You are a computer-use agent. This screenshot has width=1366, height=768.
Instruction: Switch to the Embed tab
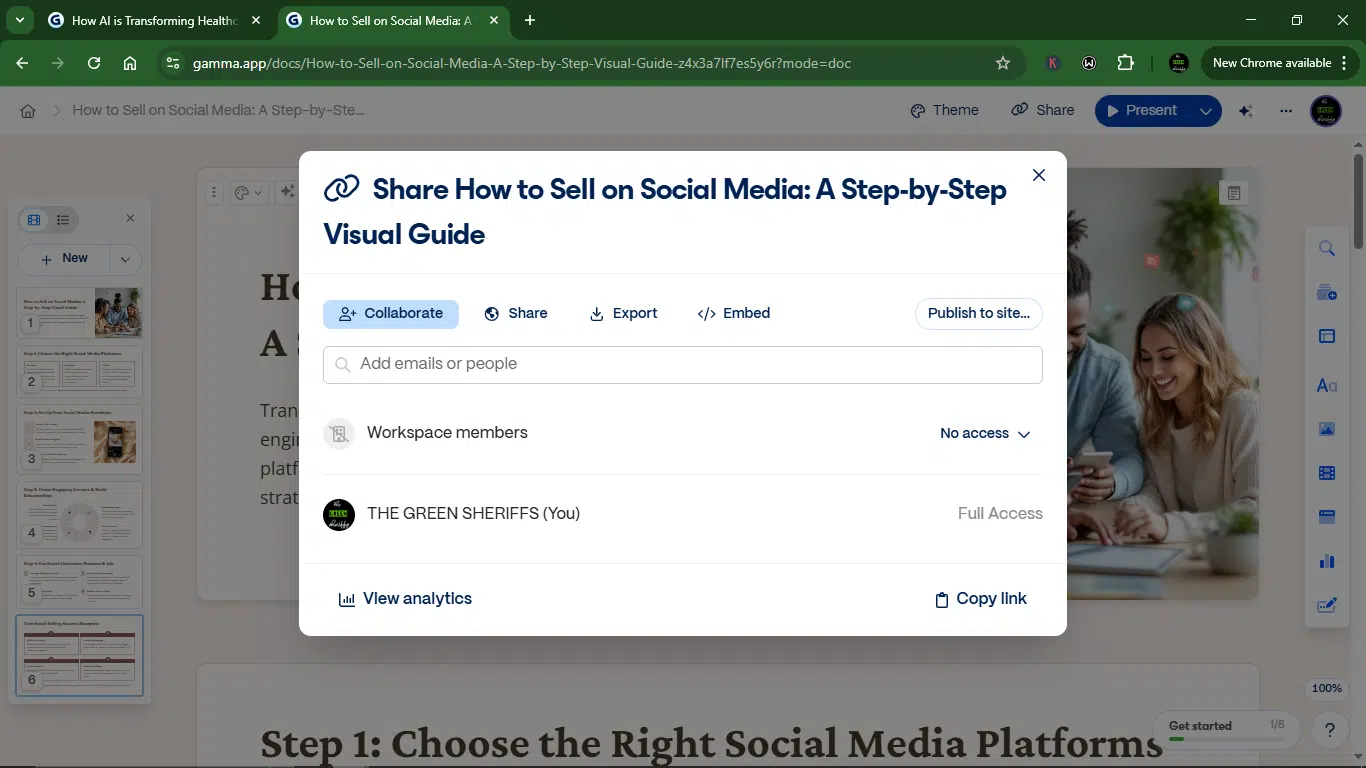point(734,313)
